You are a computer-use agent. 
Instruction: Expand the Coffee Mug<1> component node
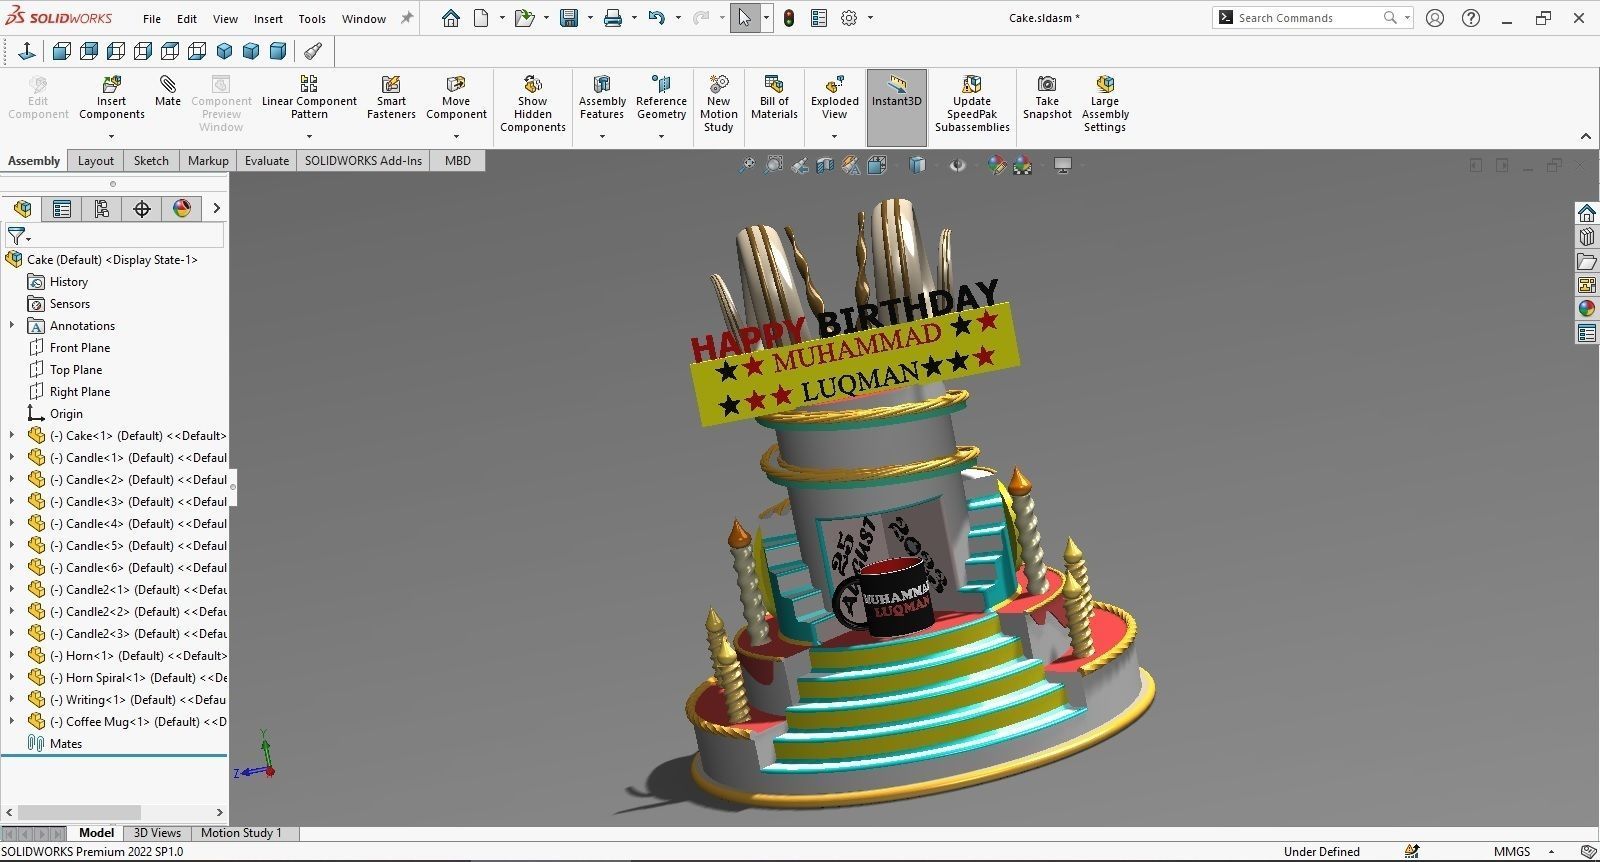tap(12, 721)
